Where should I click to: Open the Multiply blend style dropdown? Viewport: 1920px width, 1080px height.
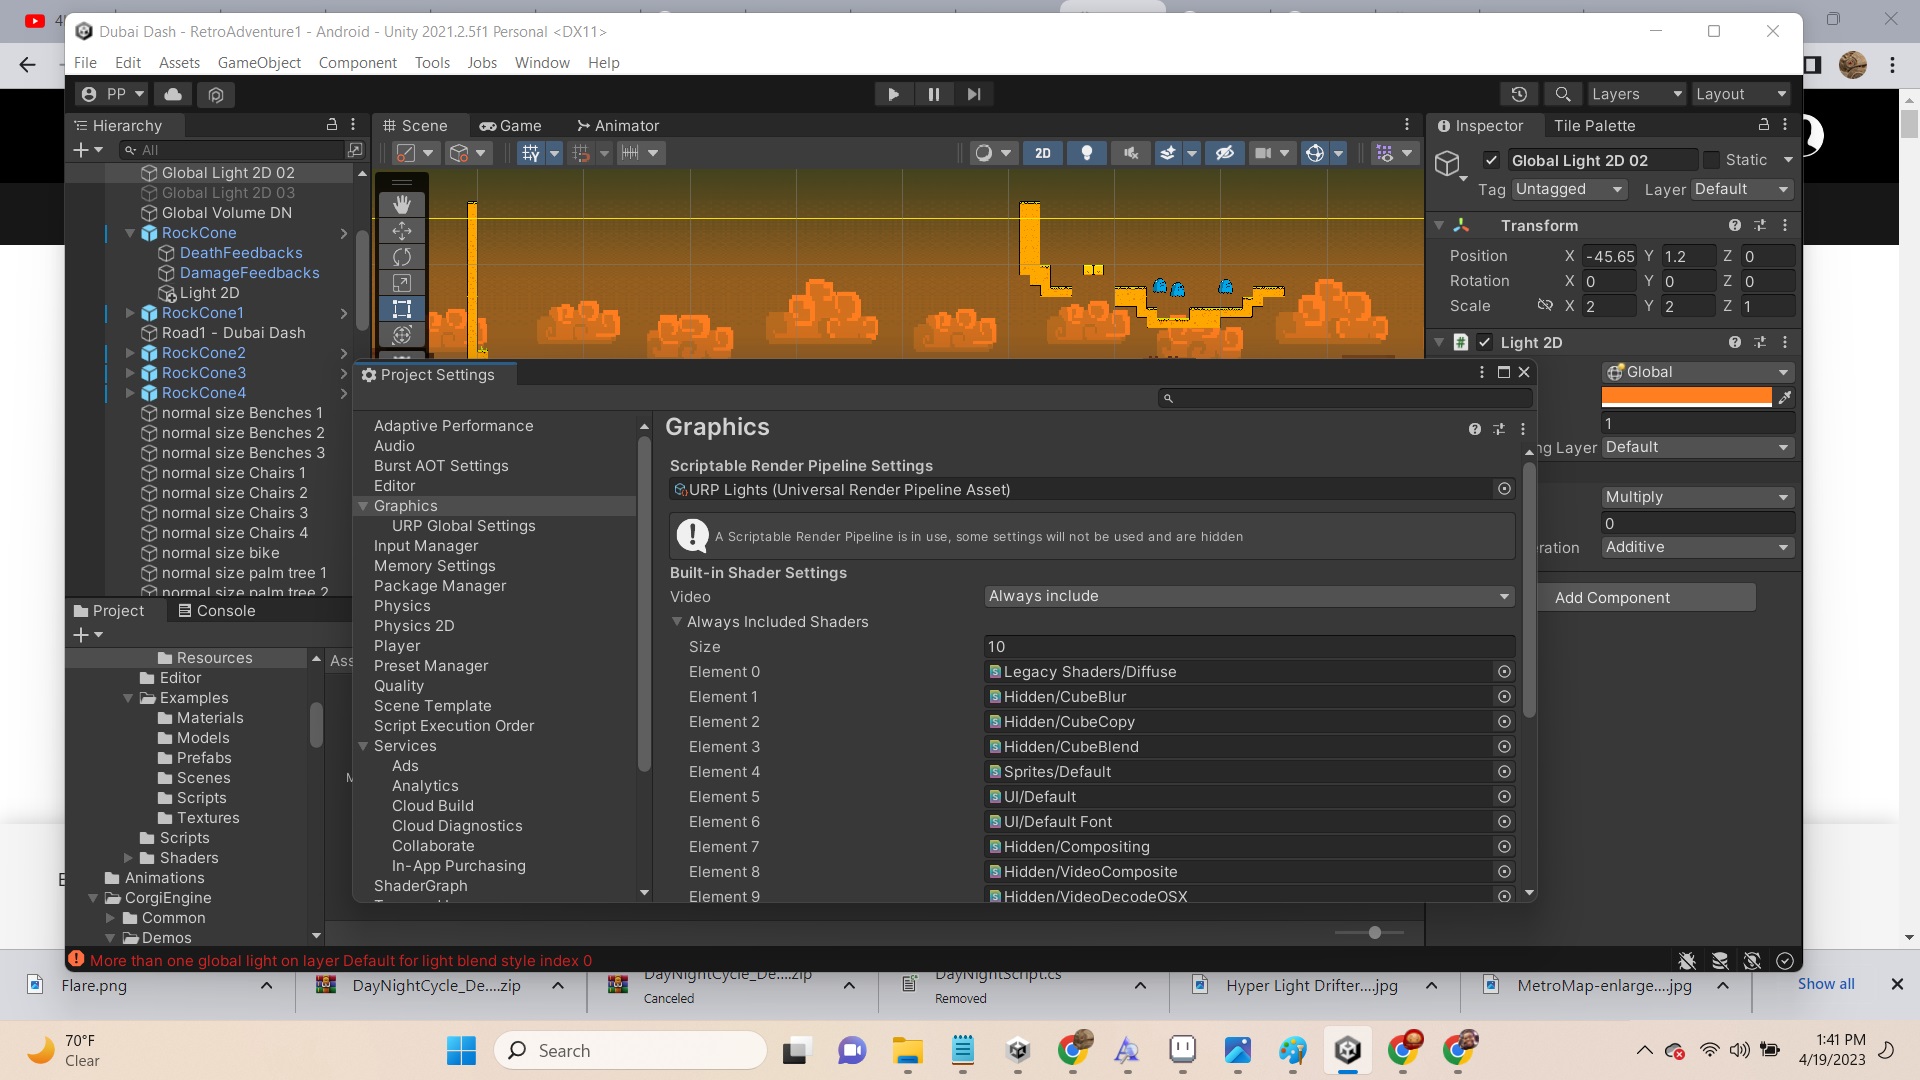coord(1698,497)
